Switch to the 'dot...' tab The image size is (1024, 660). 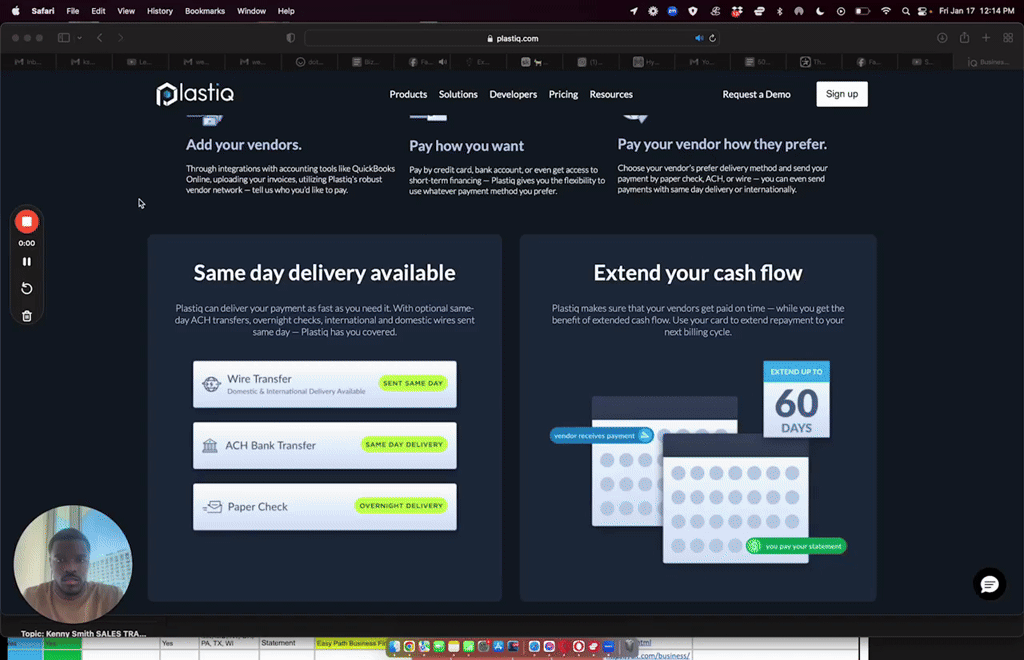point(309,62)
